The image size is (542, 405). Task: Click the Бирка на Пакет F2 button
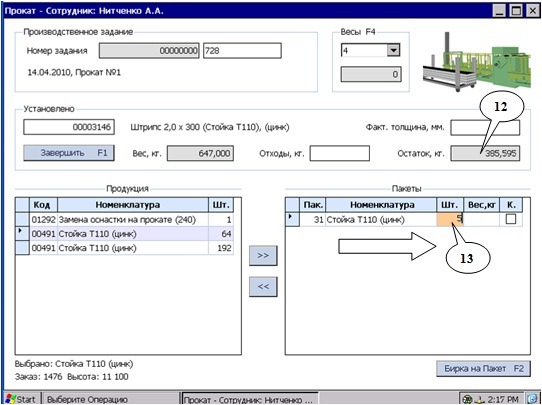tap(483, 368)
